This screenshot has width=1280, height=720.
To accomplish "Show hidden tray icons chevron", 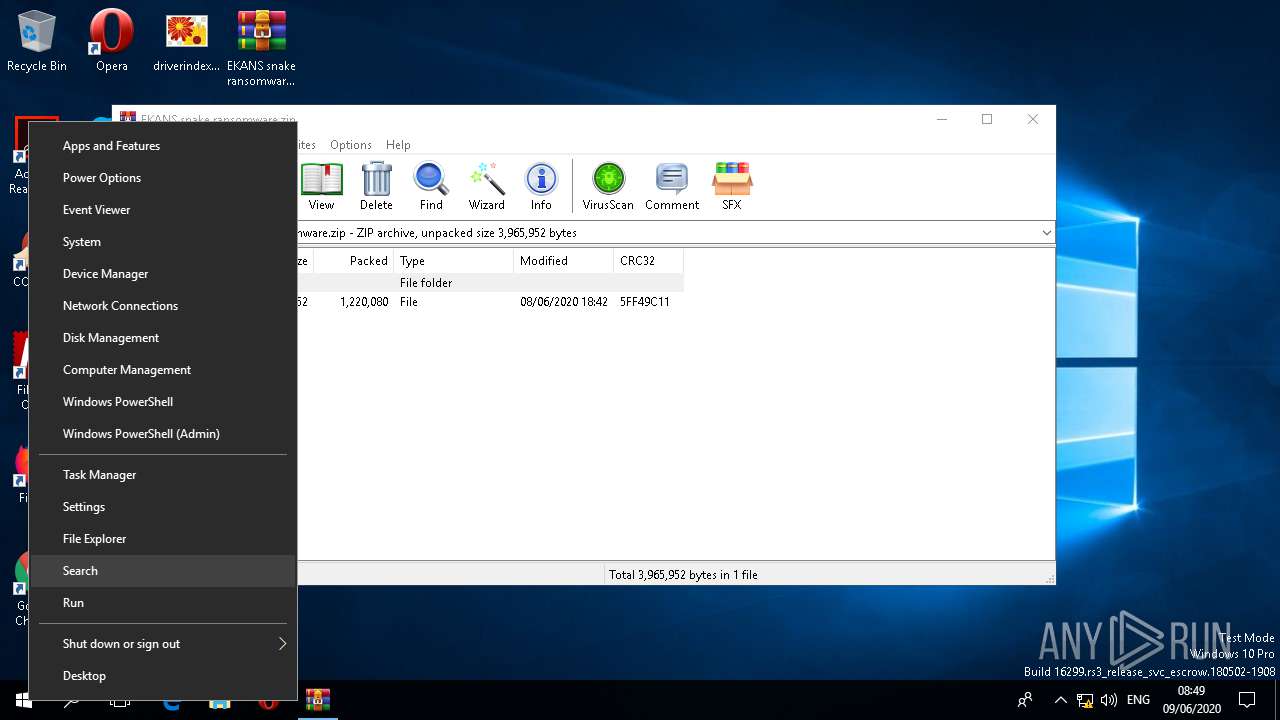I will pos(1061,700).
